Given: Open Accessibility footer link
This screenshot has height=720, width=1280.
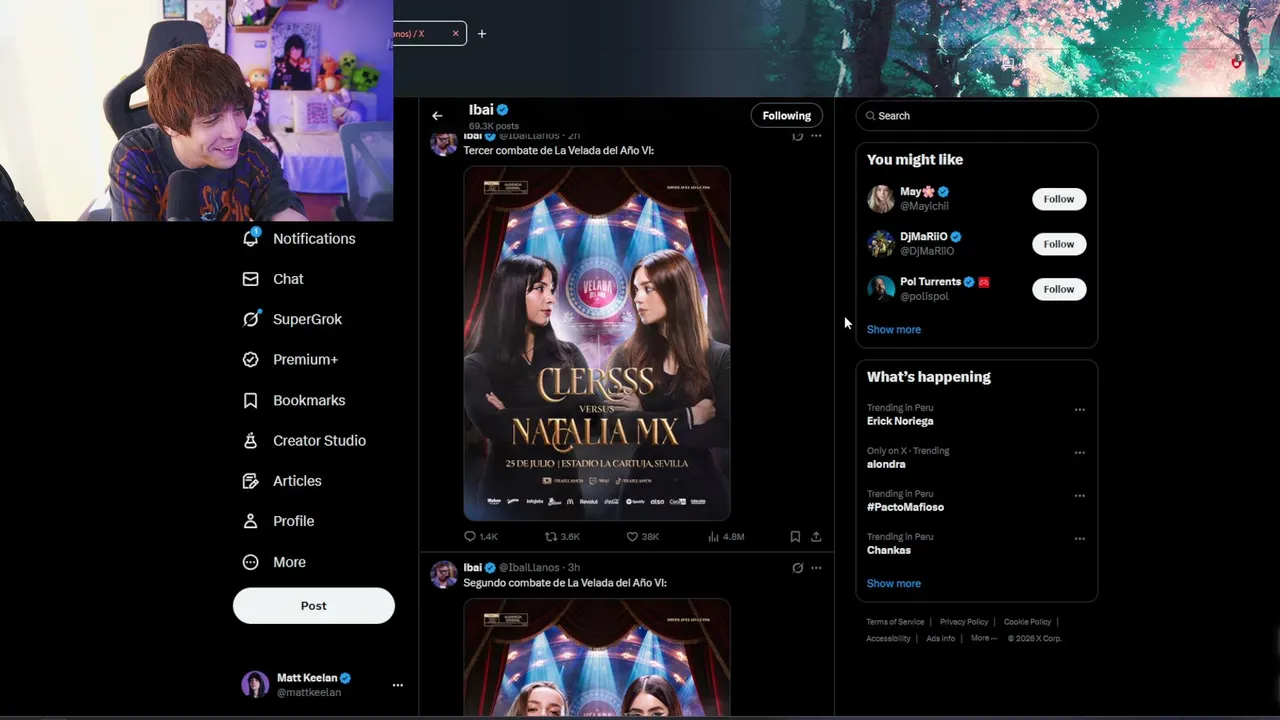Looking at the screenshot, I should click(888, 639).
